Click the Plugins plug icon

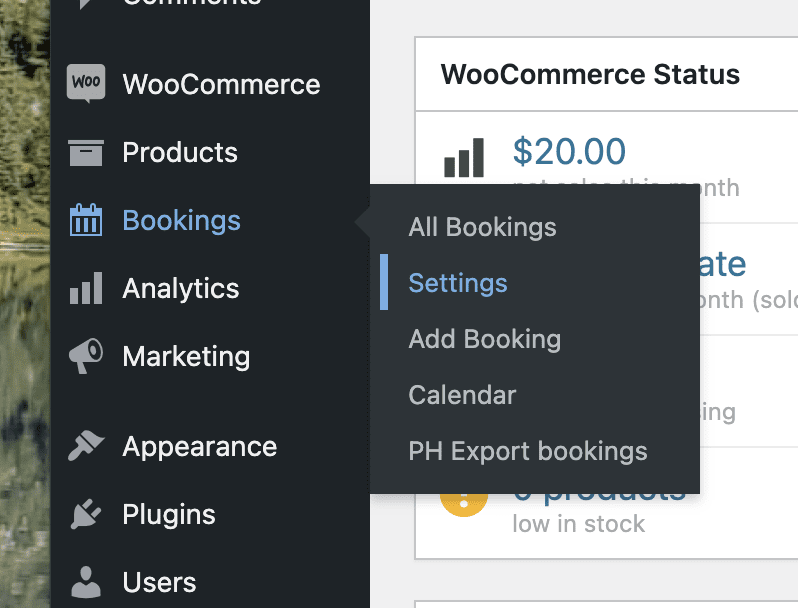pos(86,514)
